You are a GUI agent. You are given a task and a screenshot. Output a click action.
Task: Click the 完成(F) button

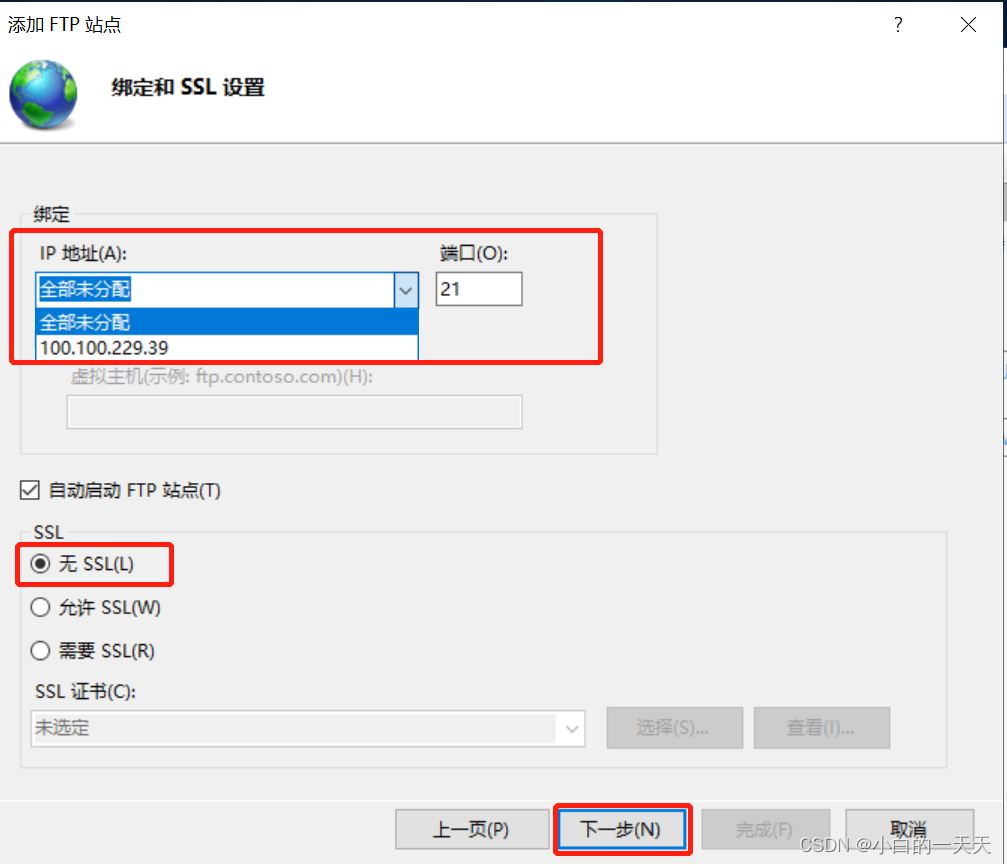765,829
